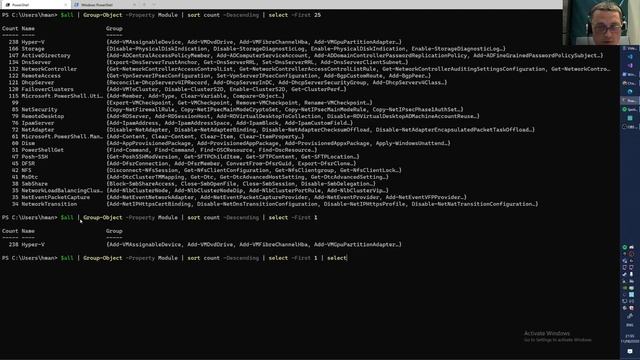Viewport: 640px width, 360px height.
Task: Click the Posh-SSH module name
Action: point(35,157)
